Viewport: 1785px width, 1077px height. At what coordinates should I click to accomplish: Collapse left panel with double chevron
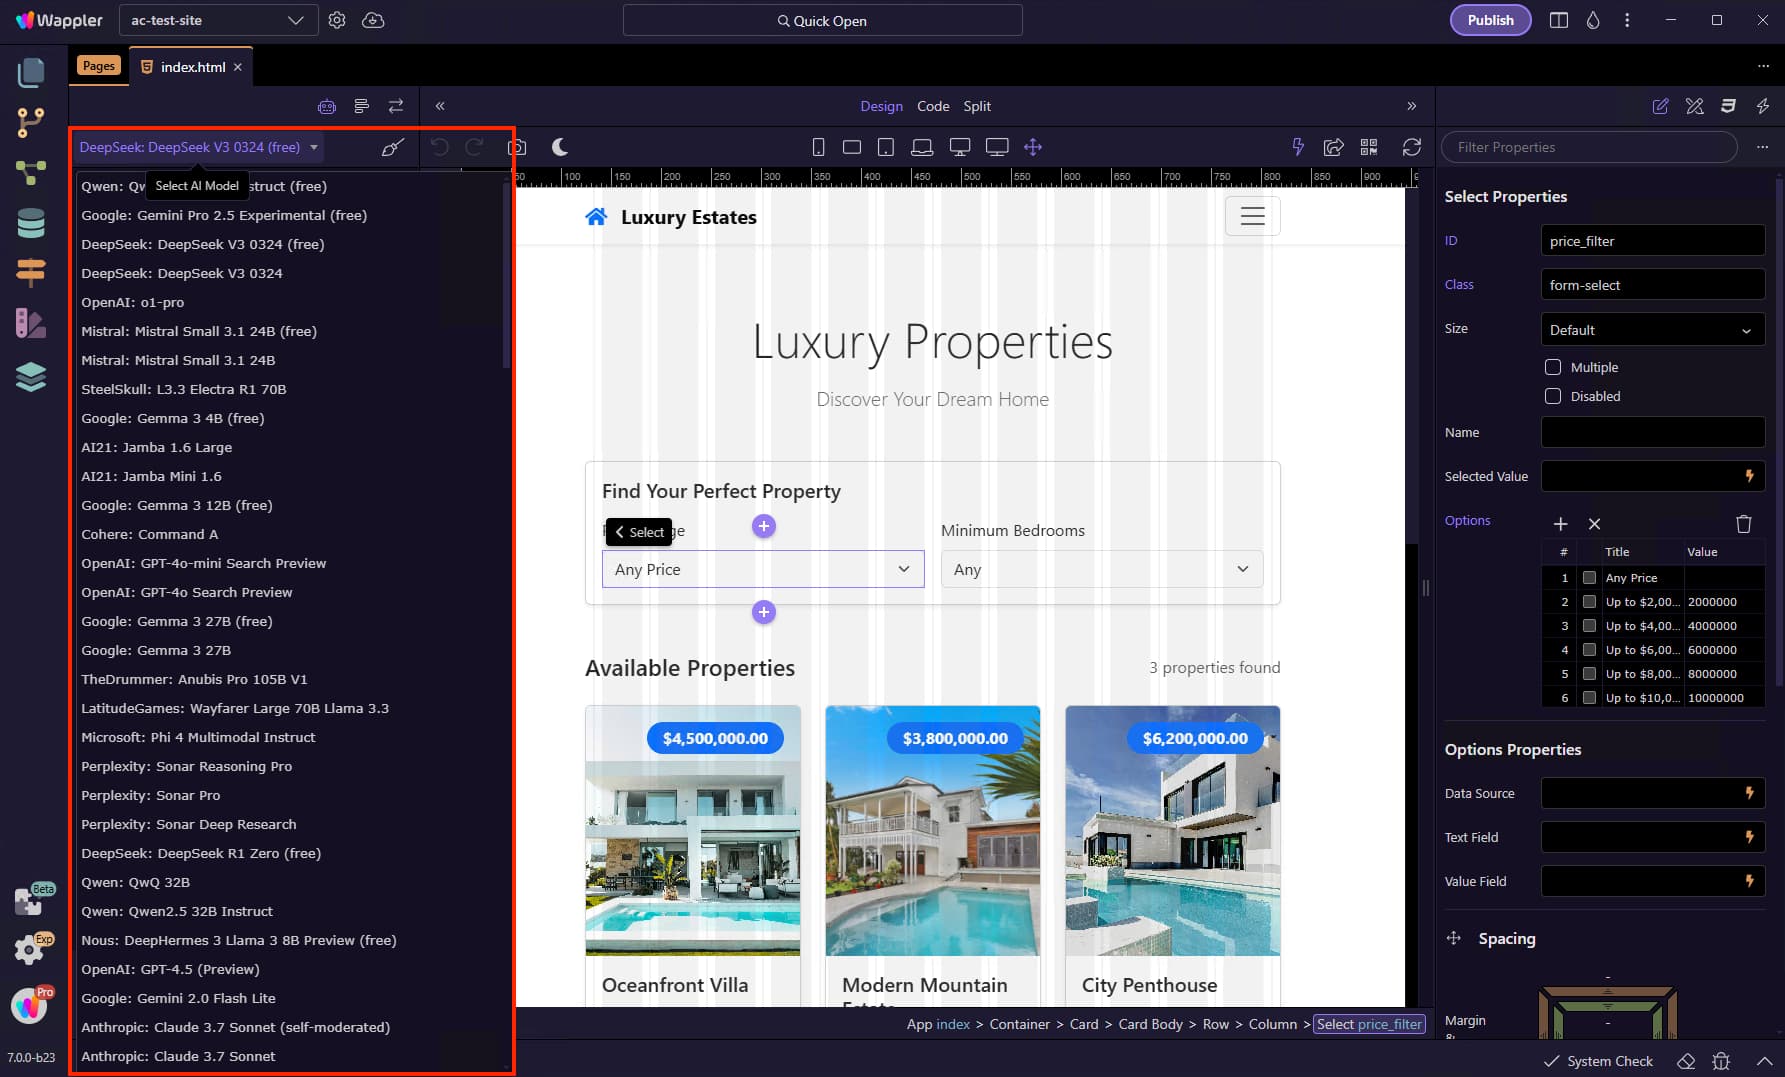point(440,106)
